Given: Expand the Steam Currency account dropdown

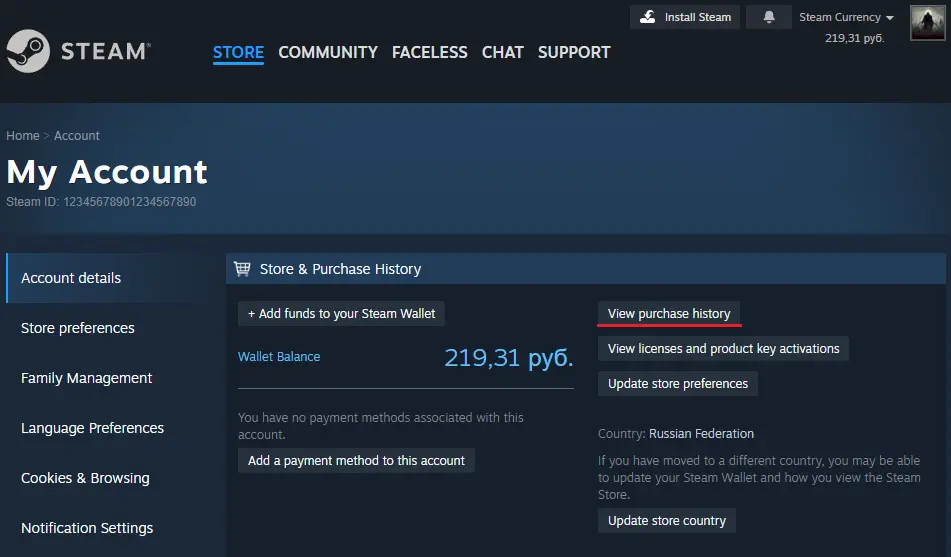Looking at the screenshot, I should 846,17.
